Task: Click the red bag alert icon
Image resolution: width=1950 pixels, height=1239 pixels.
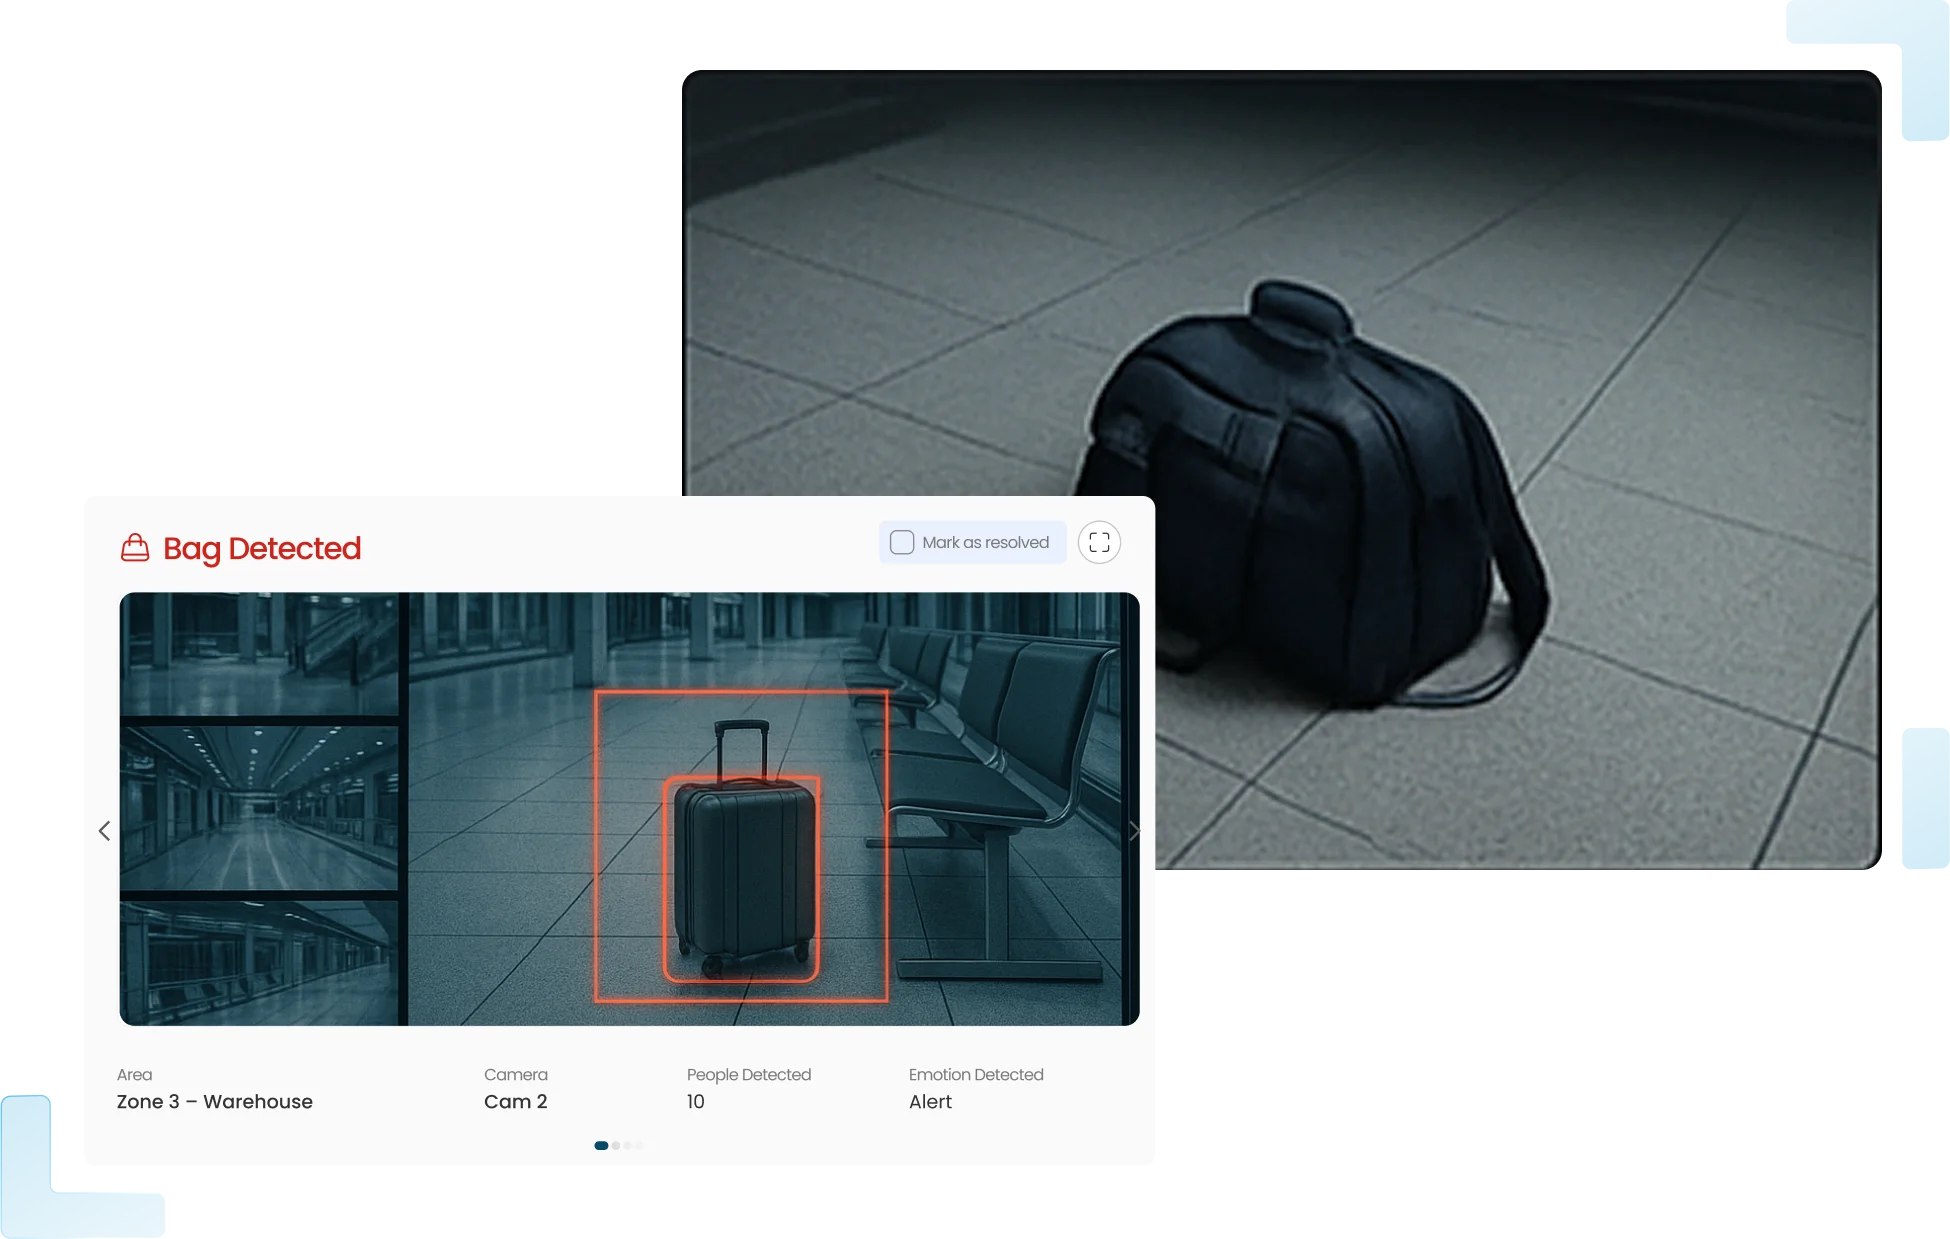Action: (135, 548)
